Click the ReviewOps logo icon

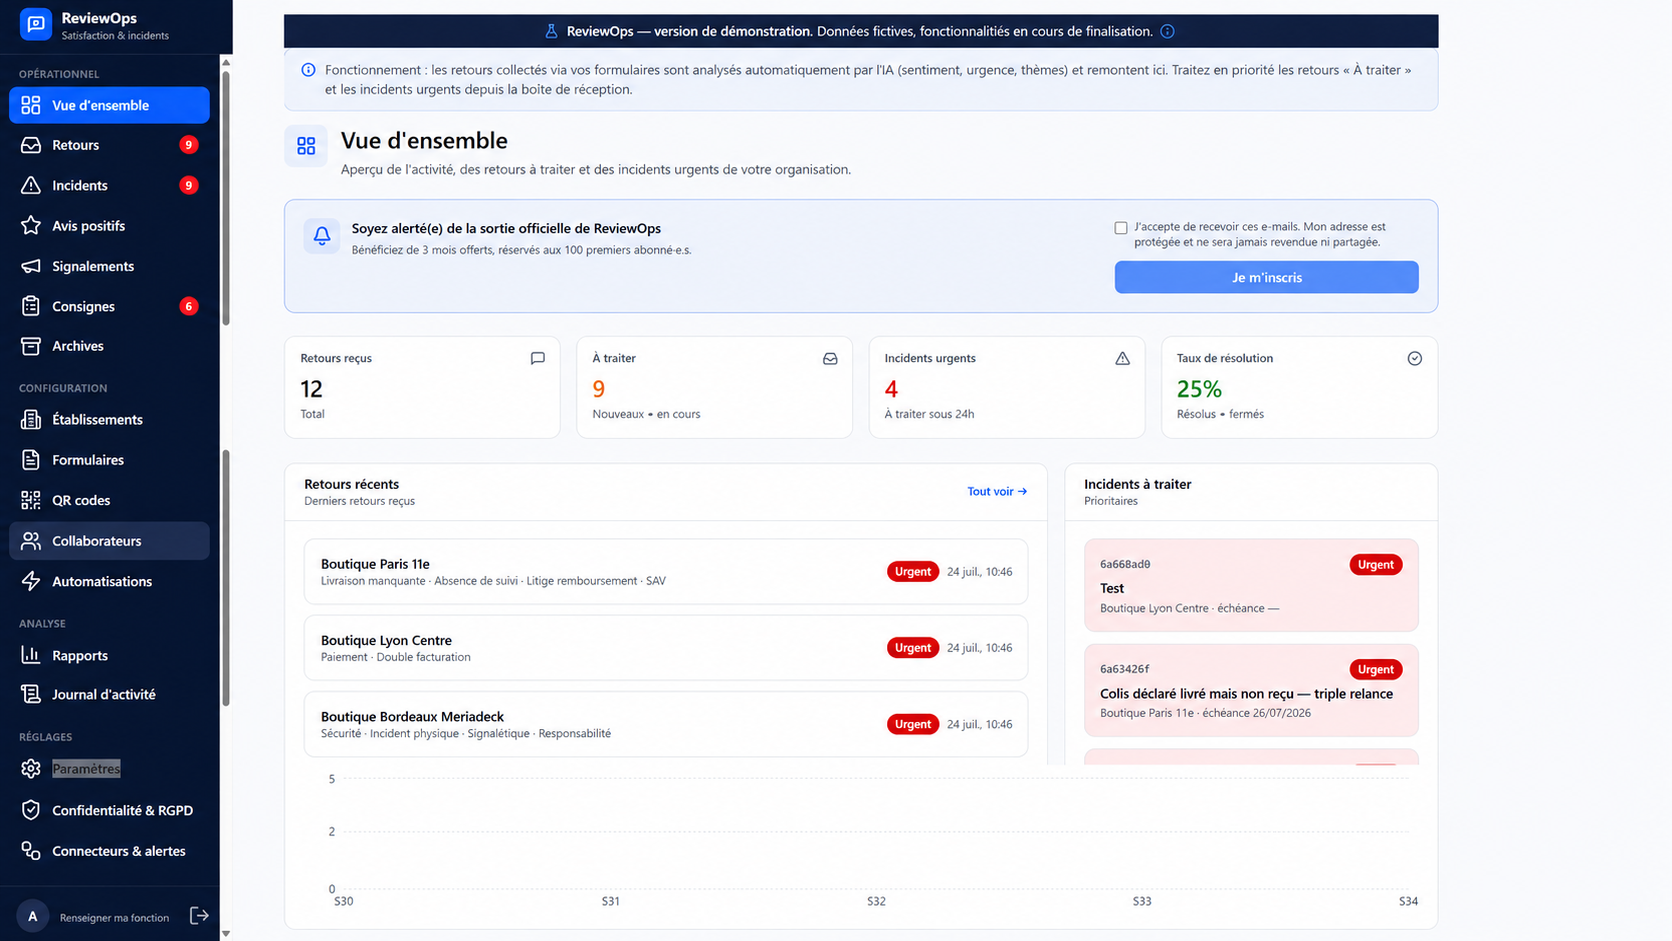pyautogui.click(x=36, y=24)
